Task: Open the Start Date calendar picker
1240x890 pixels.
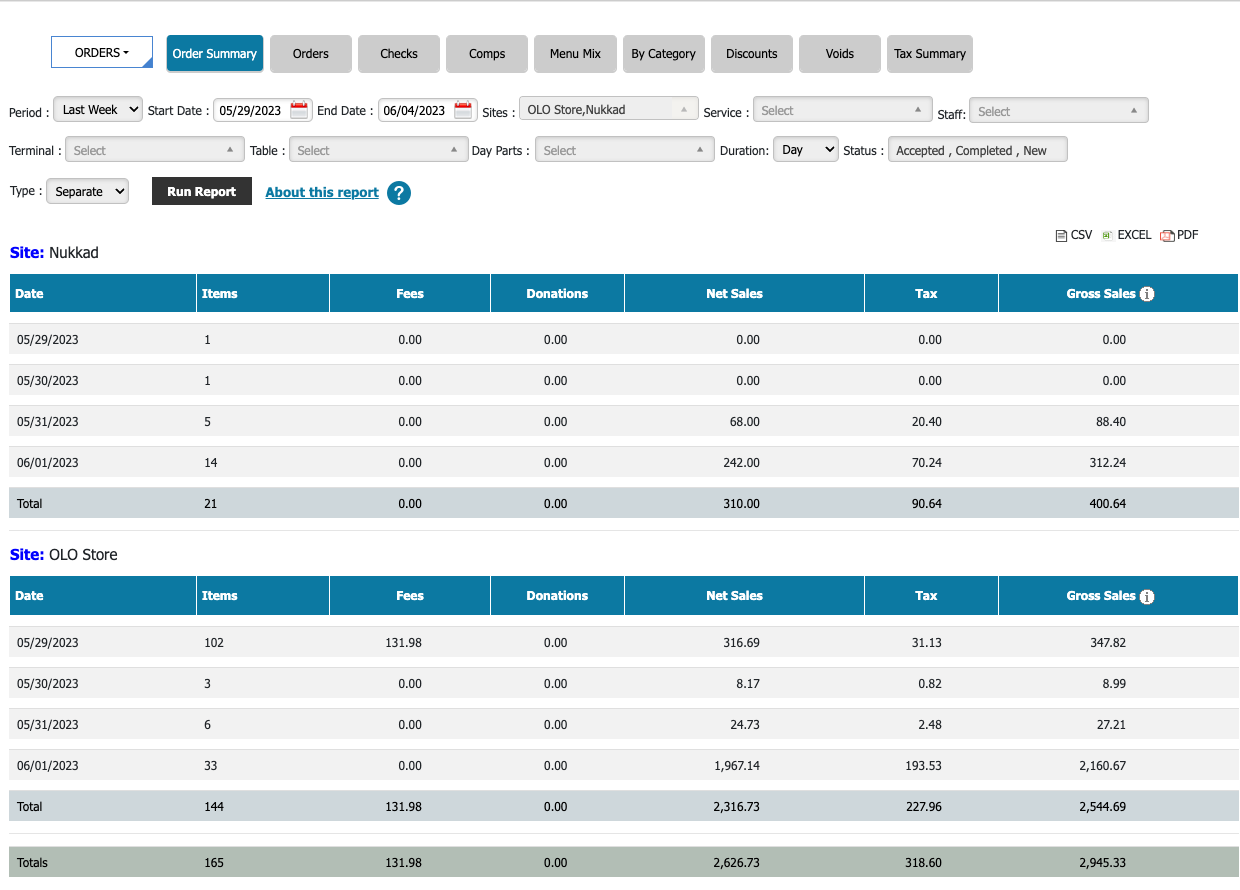Action: coord(299,110)
